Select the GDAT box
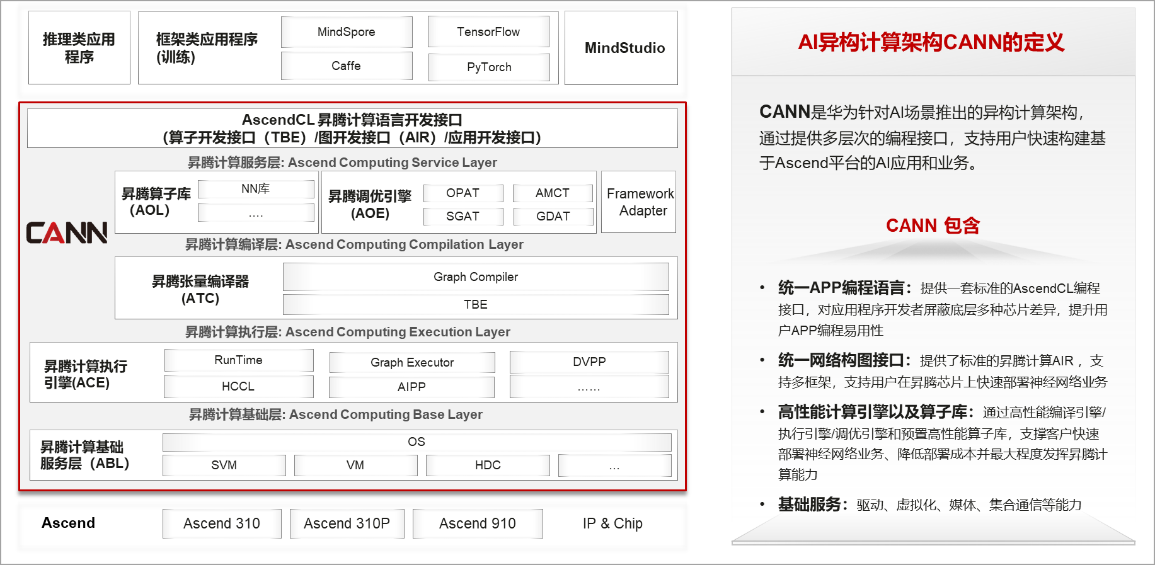The height and width of the screenshot is (565, 1155). [552, 217]
